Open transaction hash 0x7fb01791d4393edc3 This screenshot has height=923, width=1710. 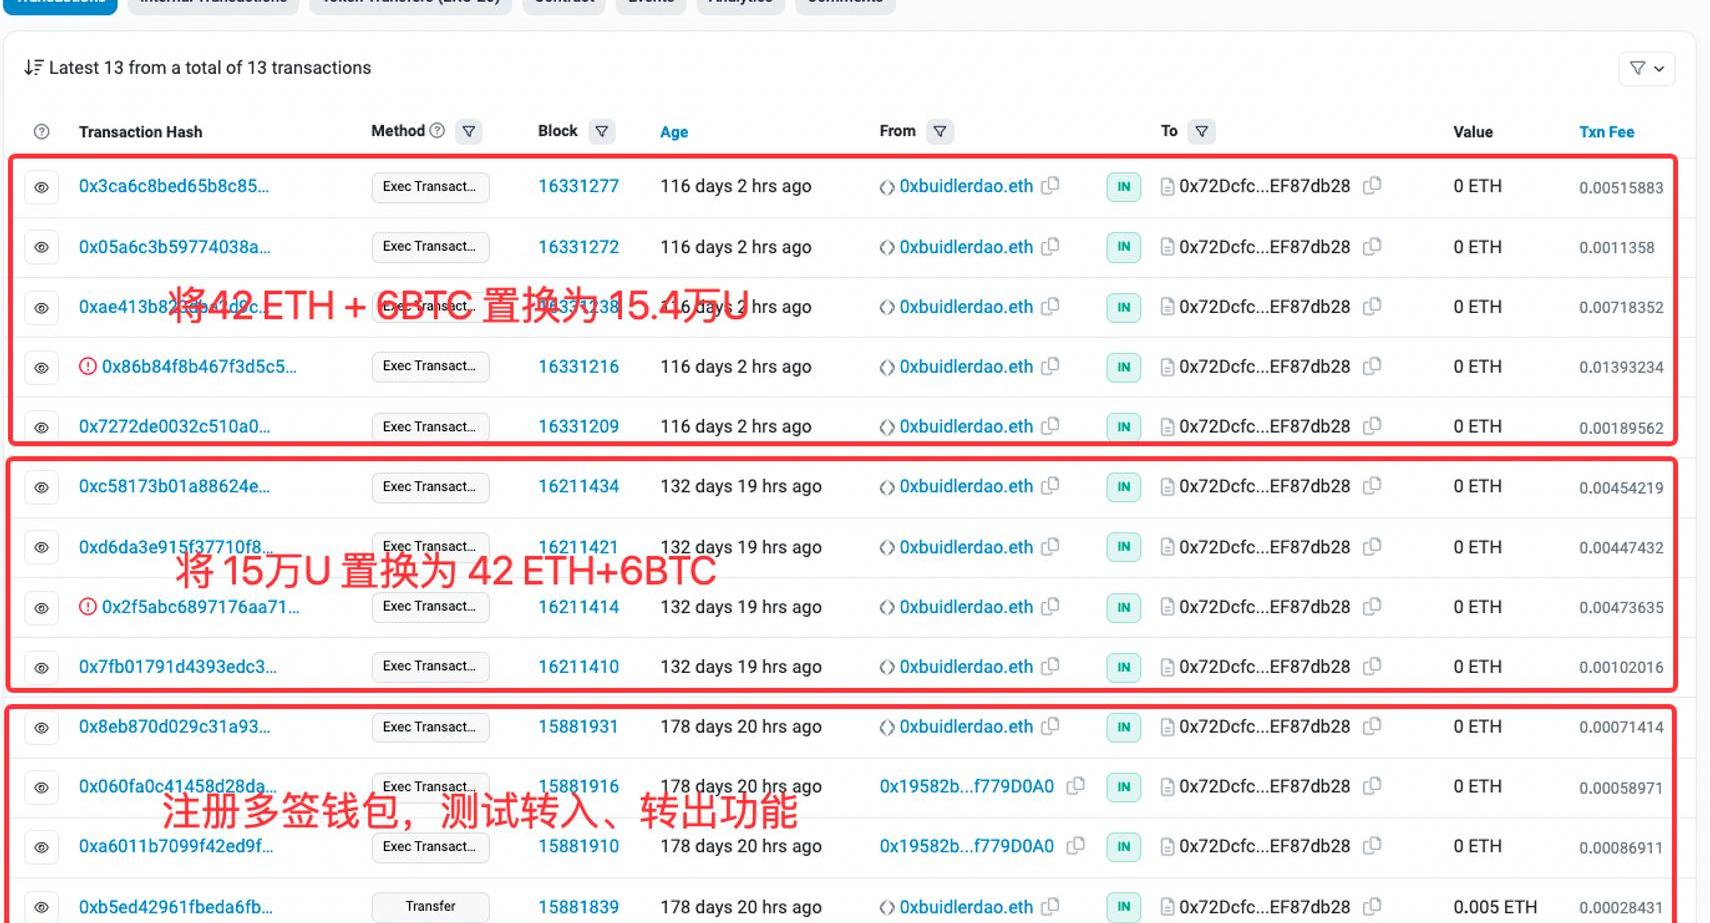tap(177, 667)
